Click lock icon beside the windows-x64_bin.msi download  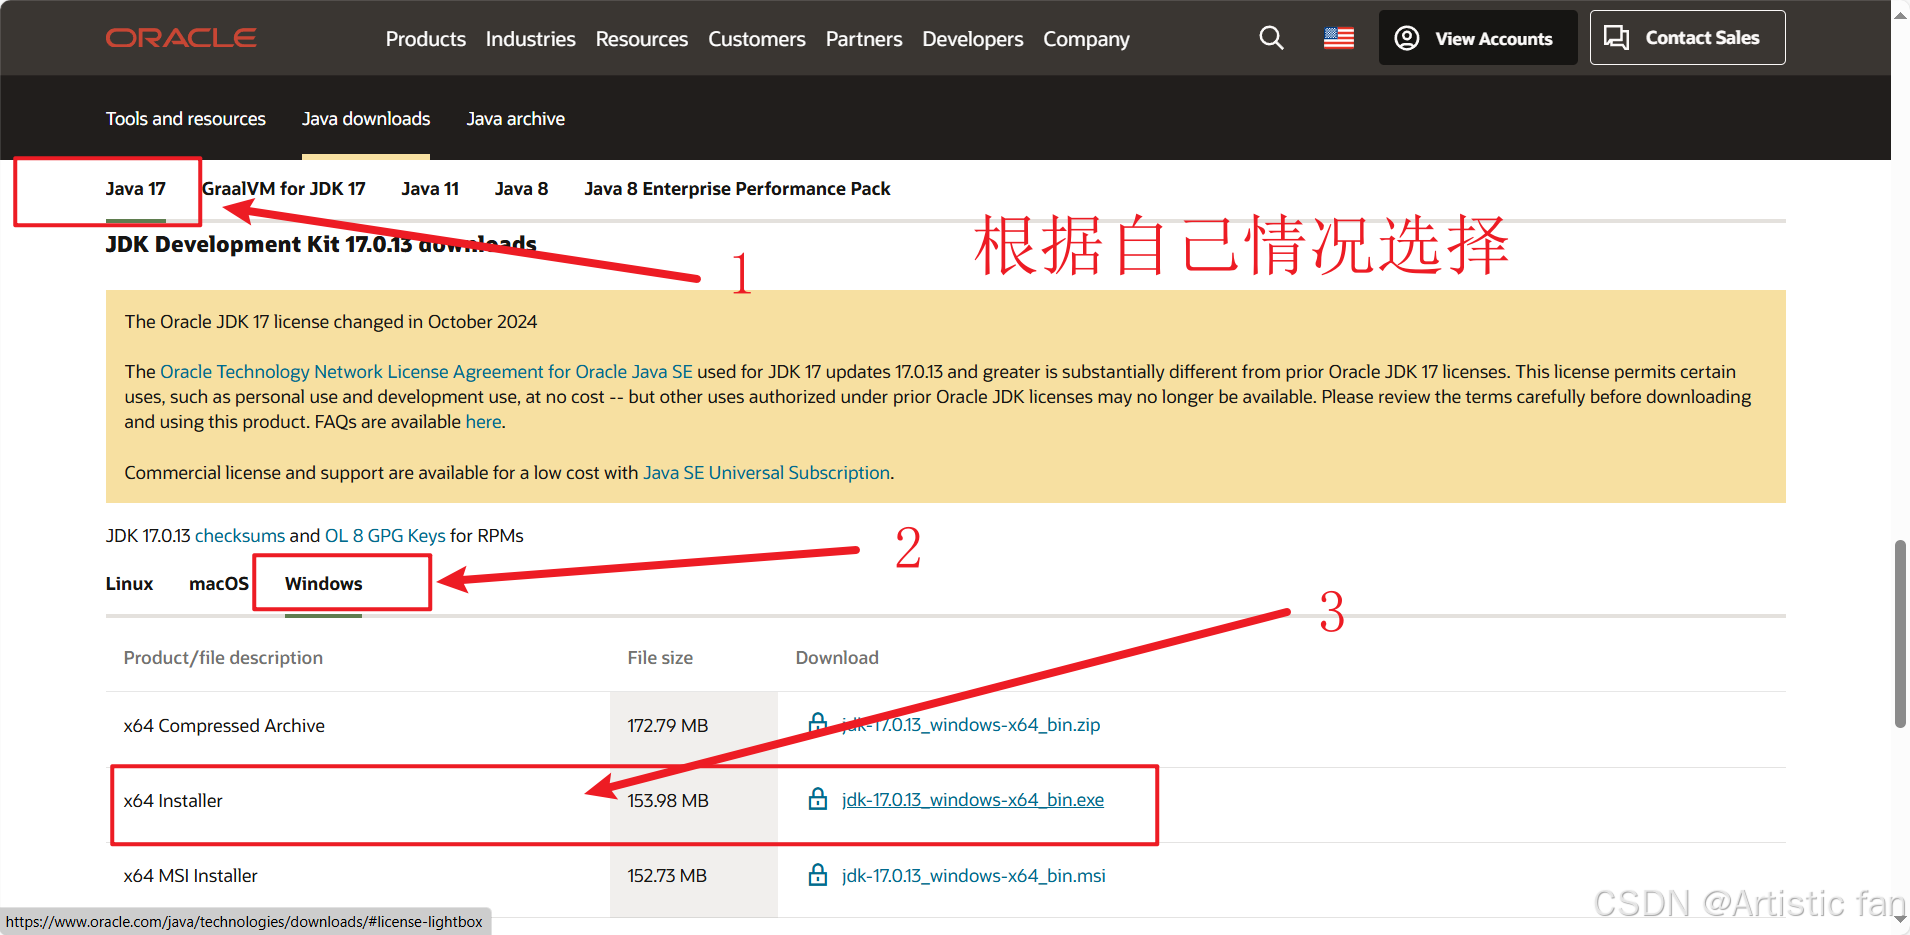tap(818, 875)
